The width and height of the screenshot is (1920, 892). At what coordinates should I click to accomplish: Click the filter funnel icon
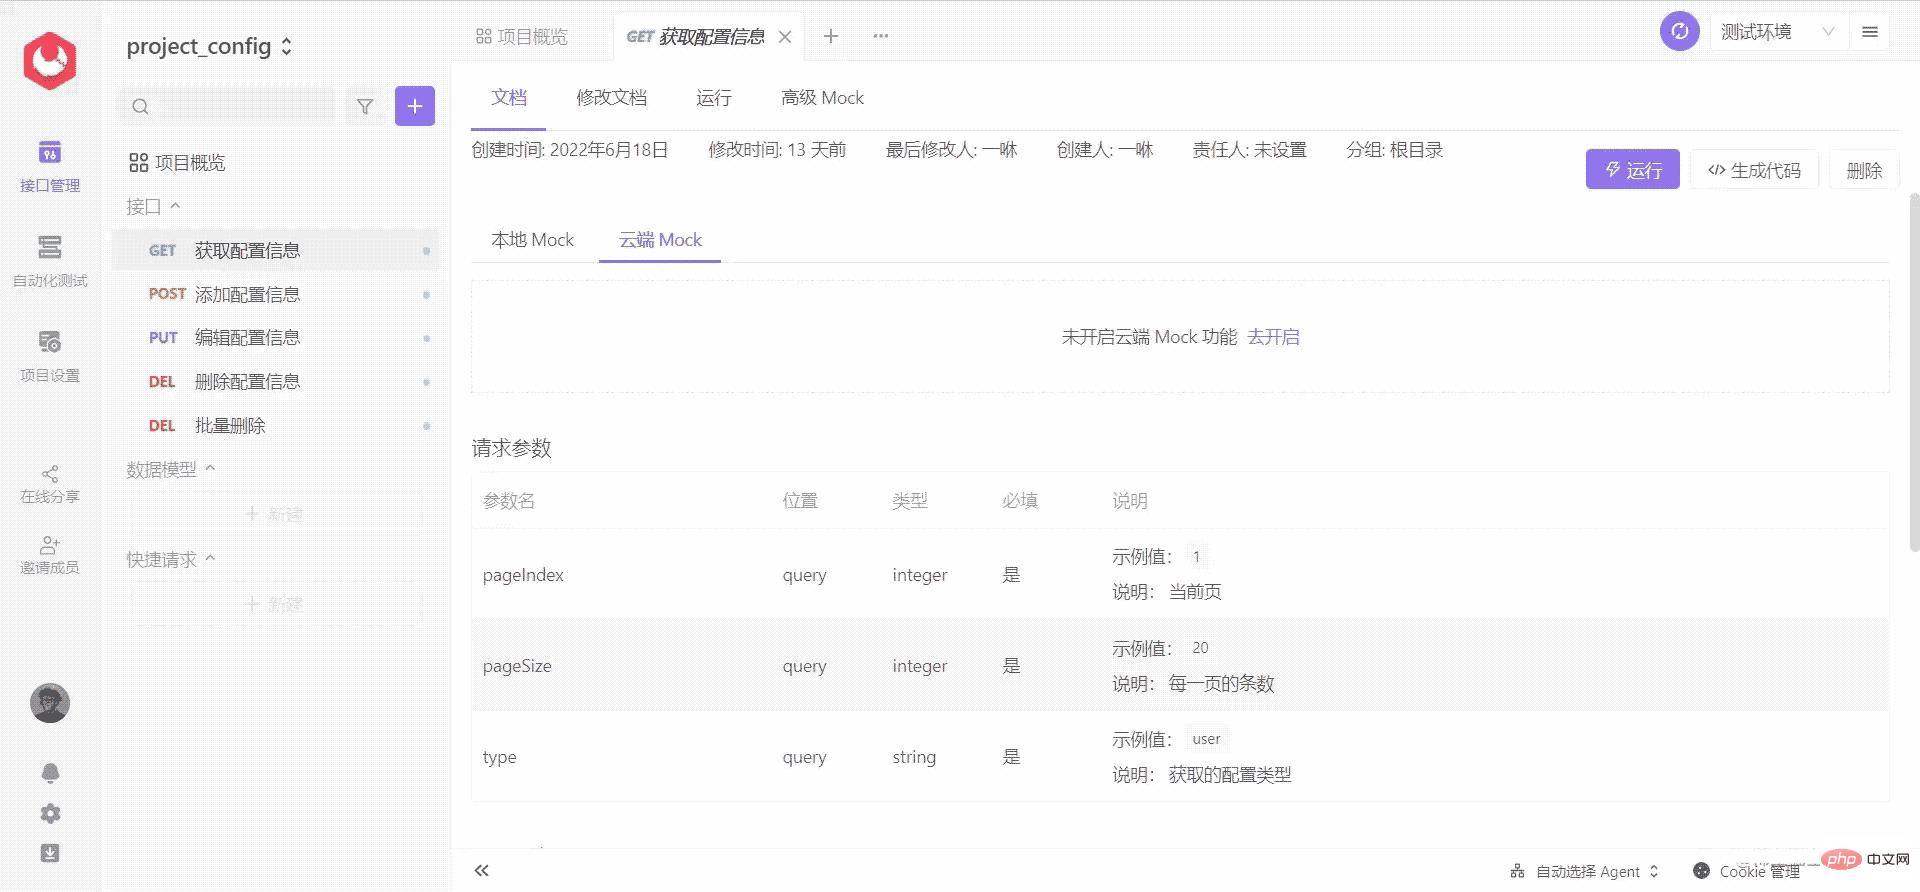(365, 106)
